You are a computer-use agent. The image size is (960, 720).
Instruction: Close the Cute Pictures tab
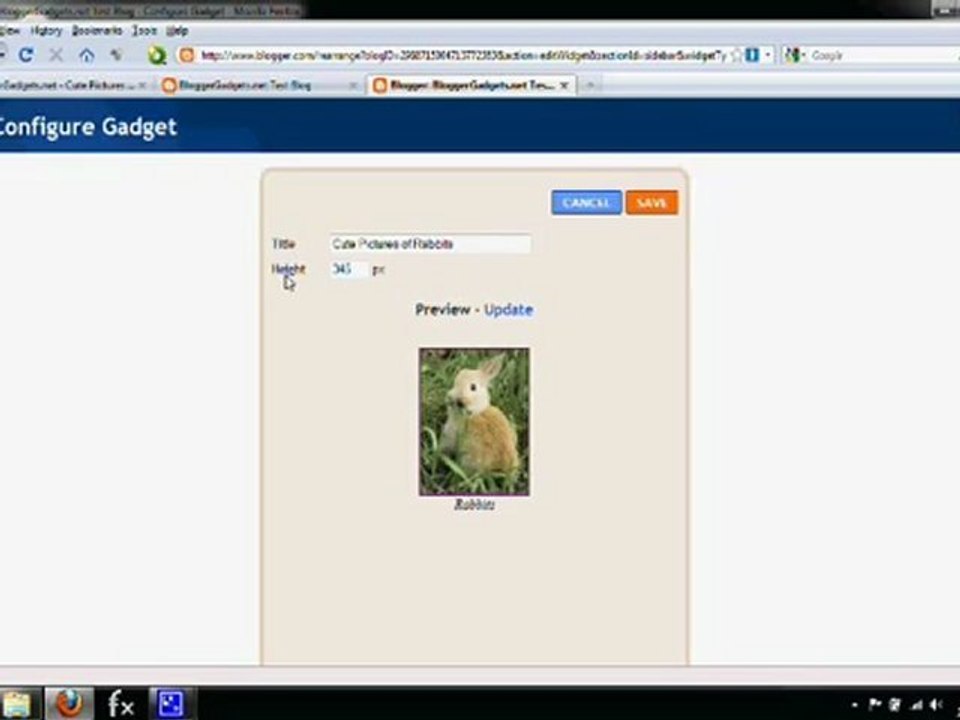click(142, 85)
